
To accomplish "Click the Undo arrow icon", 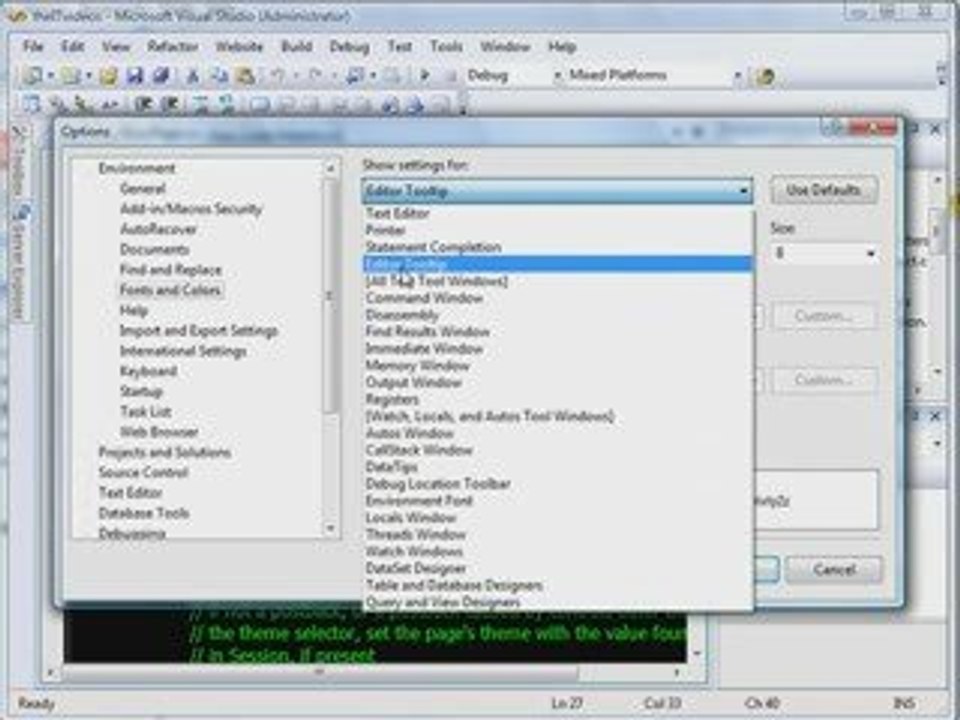I will coord(277,75).
